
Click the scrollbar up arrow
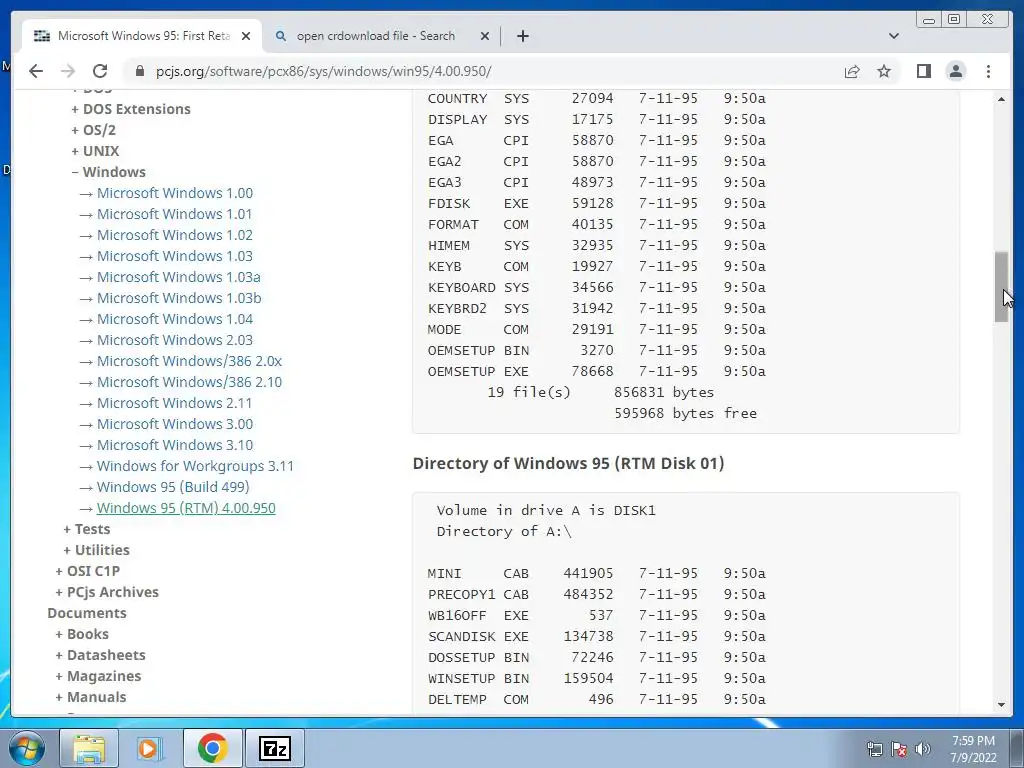(x=1001, y=99)
